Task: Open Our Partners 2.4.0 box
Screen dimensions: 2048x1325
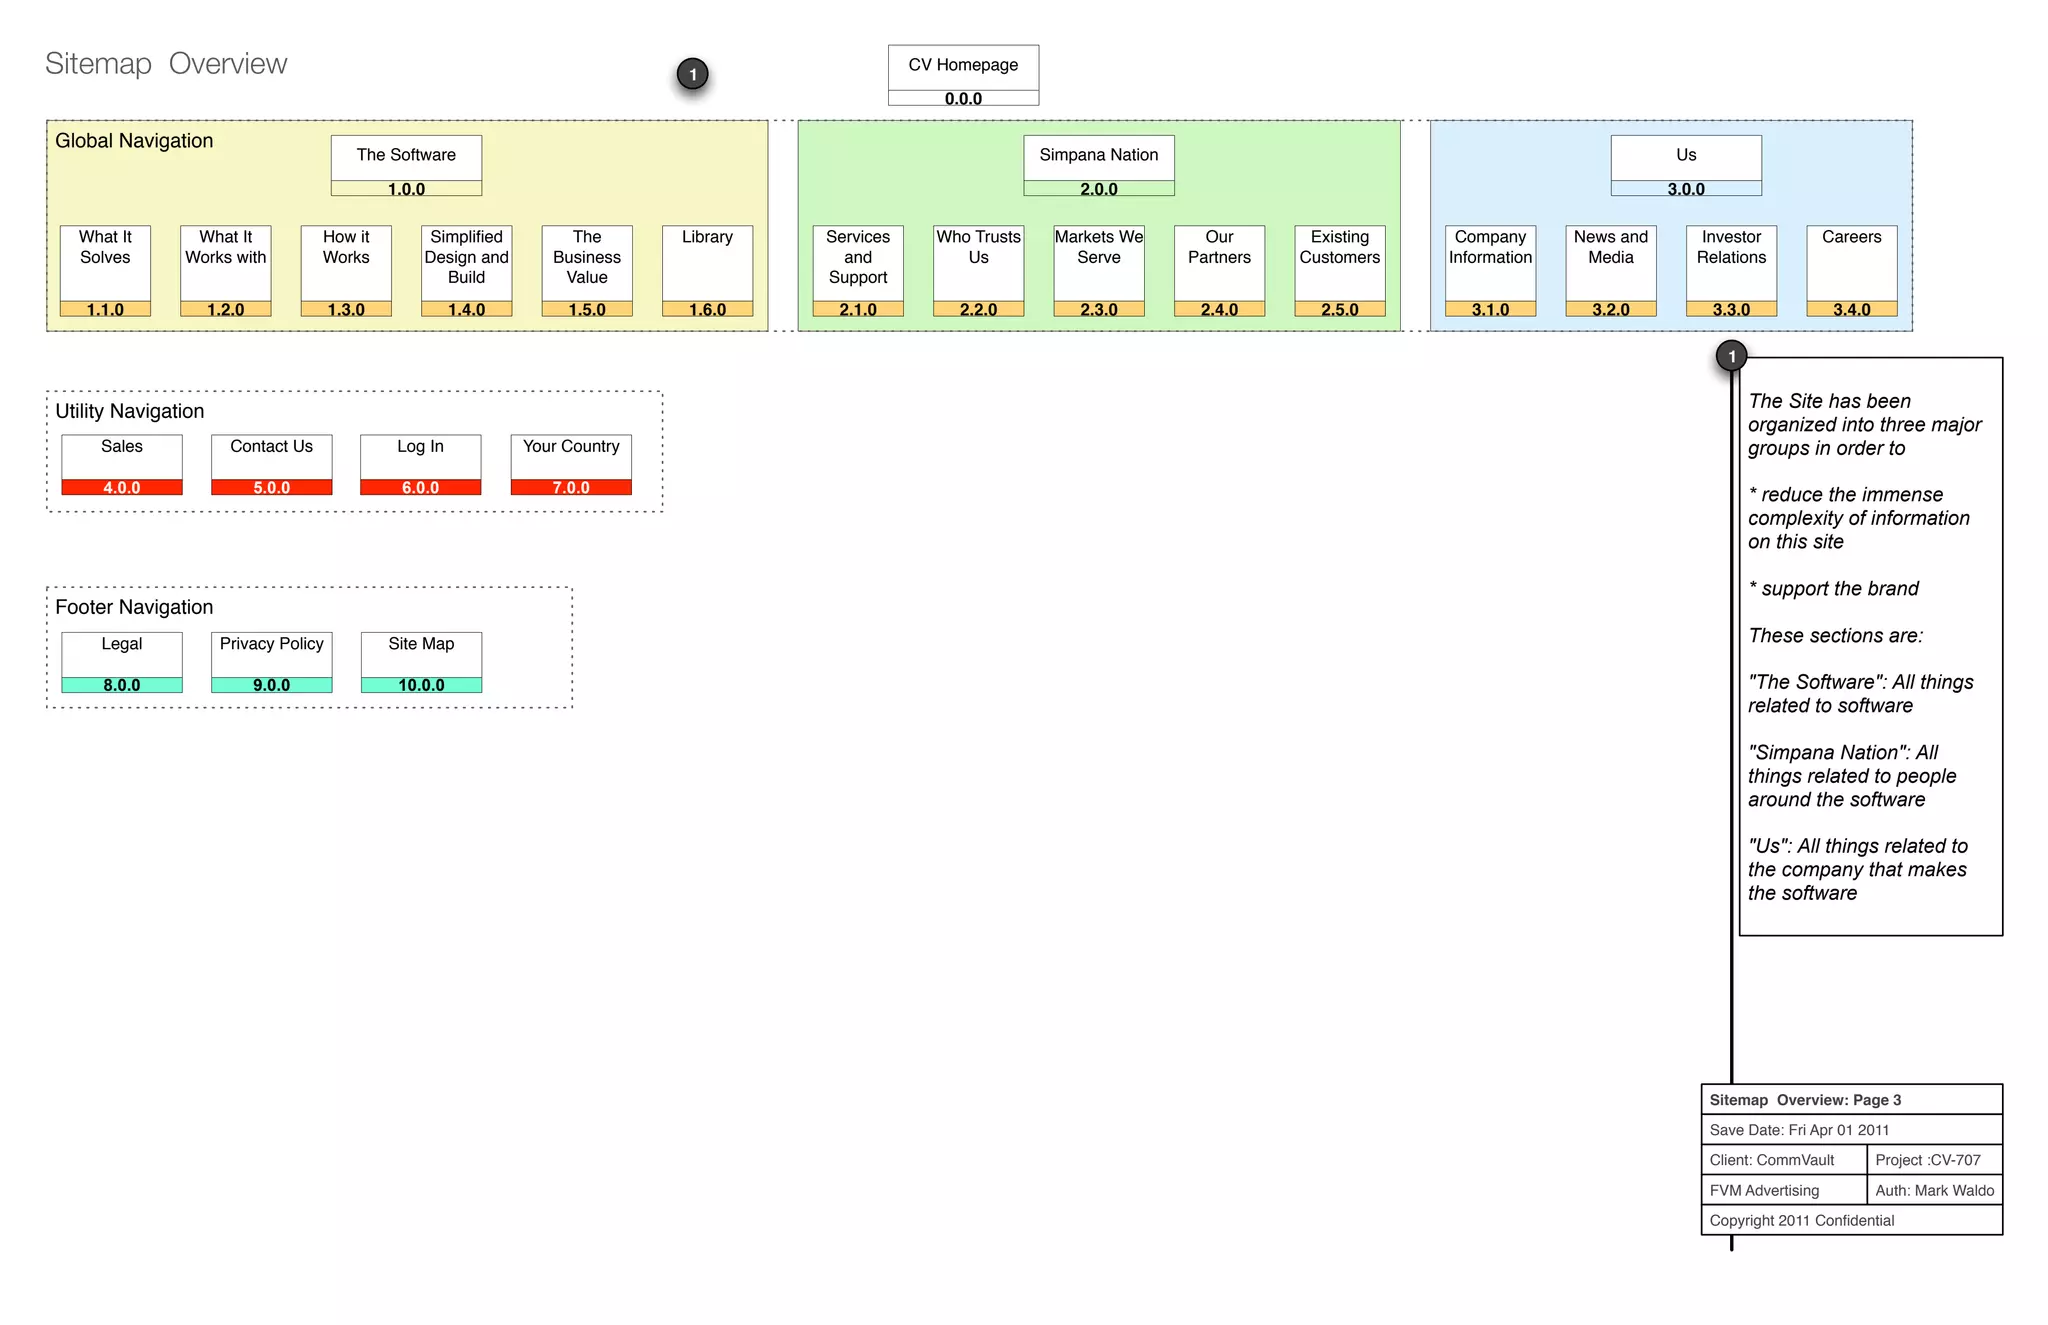Action: (x=1219, y=271)
